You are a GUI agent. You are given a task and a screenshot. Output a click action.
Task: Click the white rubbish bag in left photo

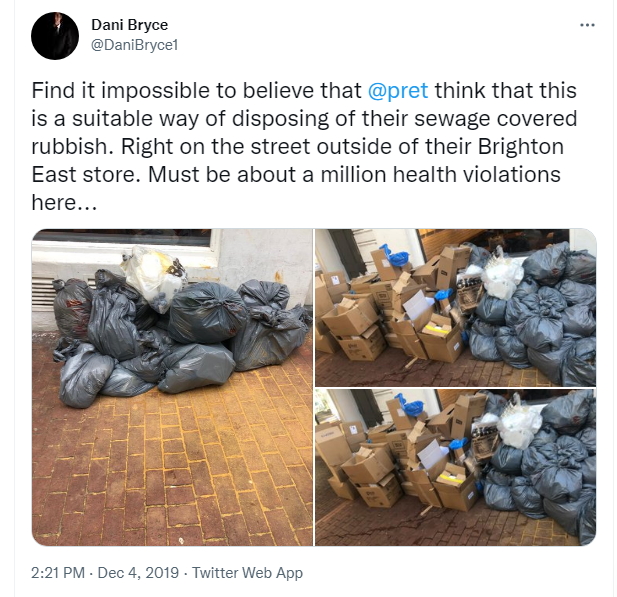coord(154,277)
